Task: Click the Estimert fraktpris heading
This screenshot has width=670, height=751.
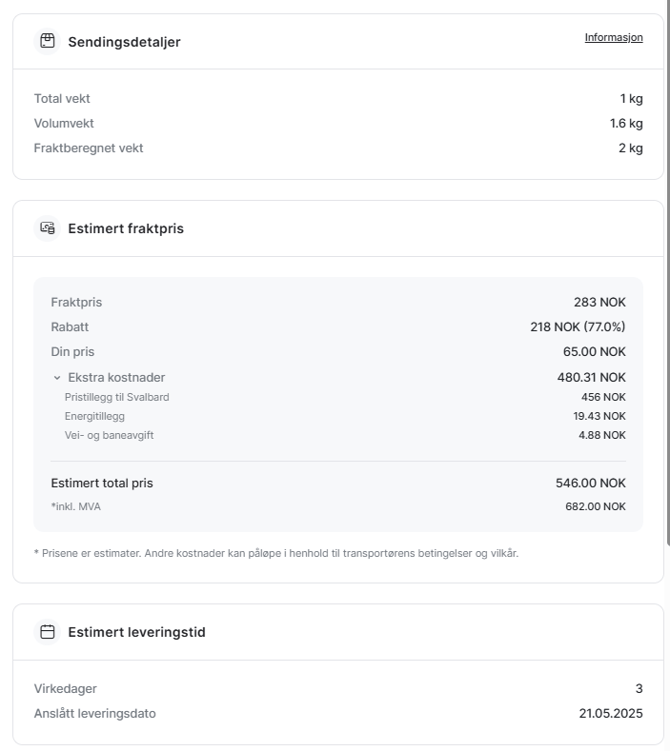Action: coord(125,228)
